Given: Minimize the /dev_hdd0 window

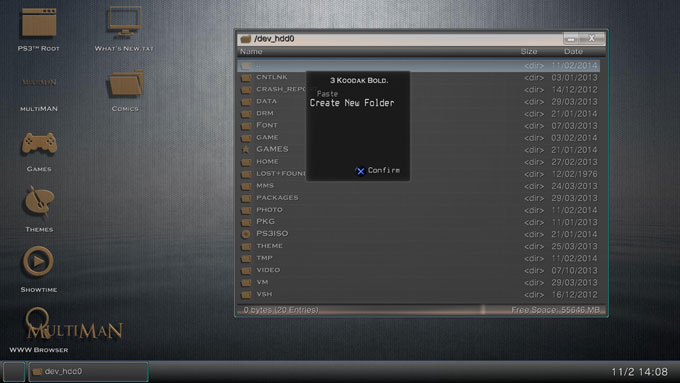Looking at the screenshot, I should click(x=572, y=39).
